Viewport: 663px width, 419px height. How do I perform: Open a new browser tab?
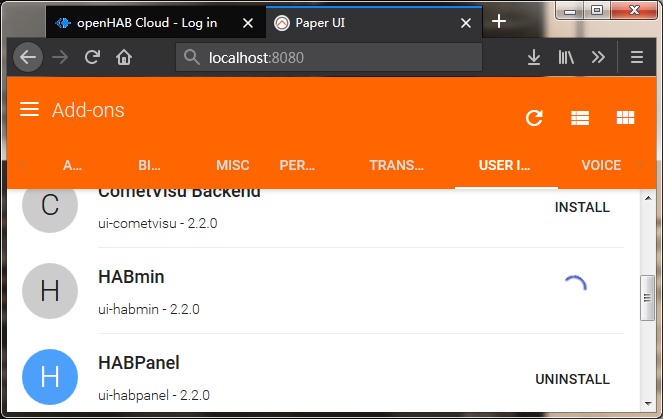(x=499, y=21)
